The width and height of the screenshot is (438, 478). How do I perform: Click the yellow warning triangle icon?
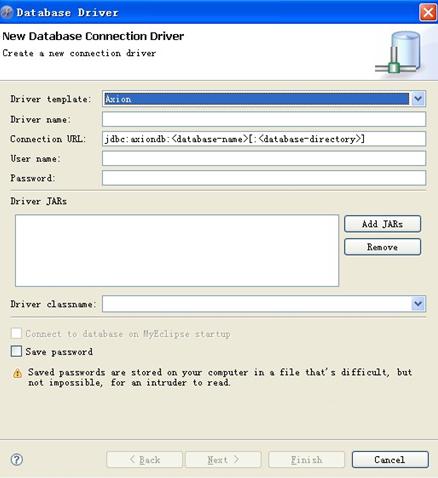17,373
